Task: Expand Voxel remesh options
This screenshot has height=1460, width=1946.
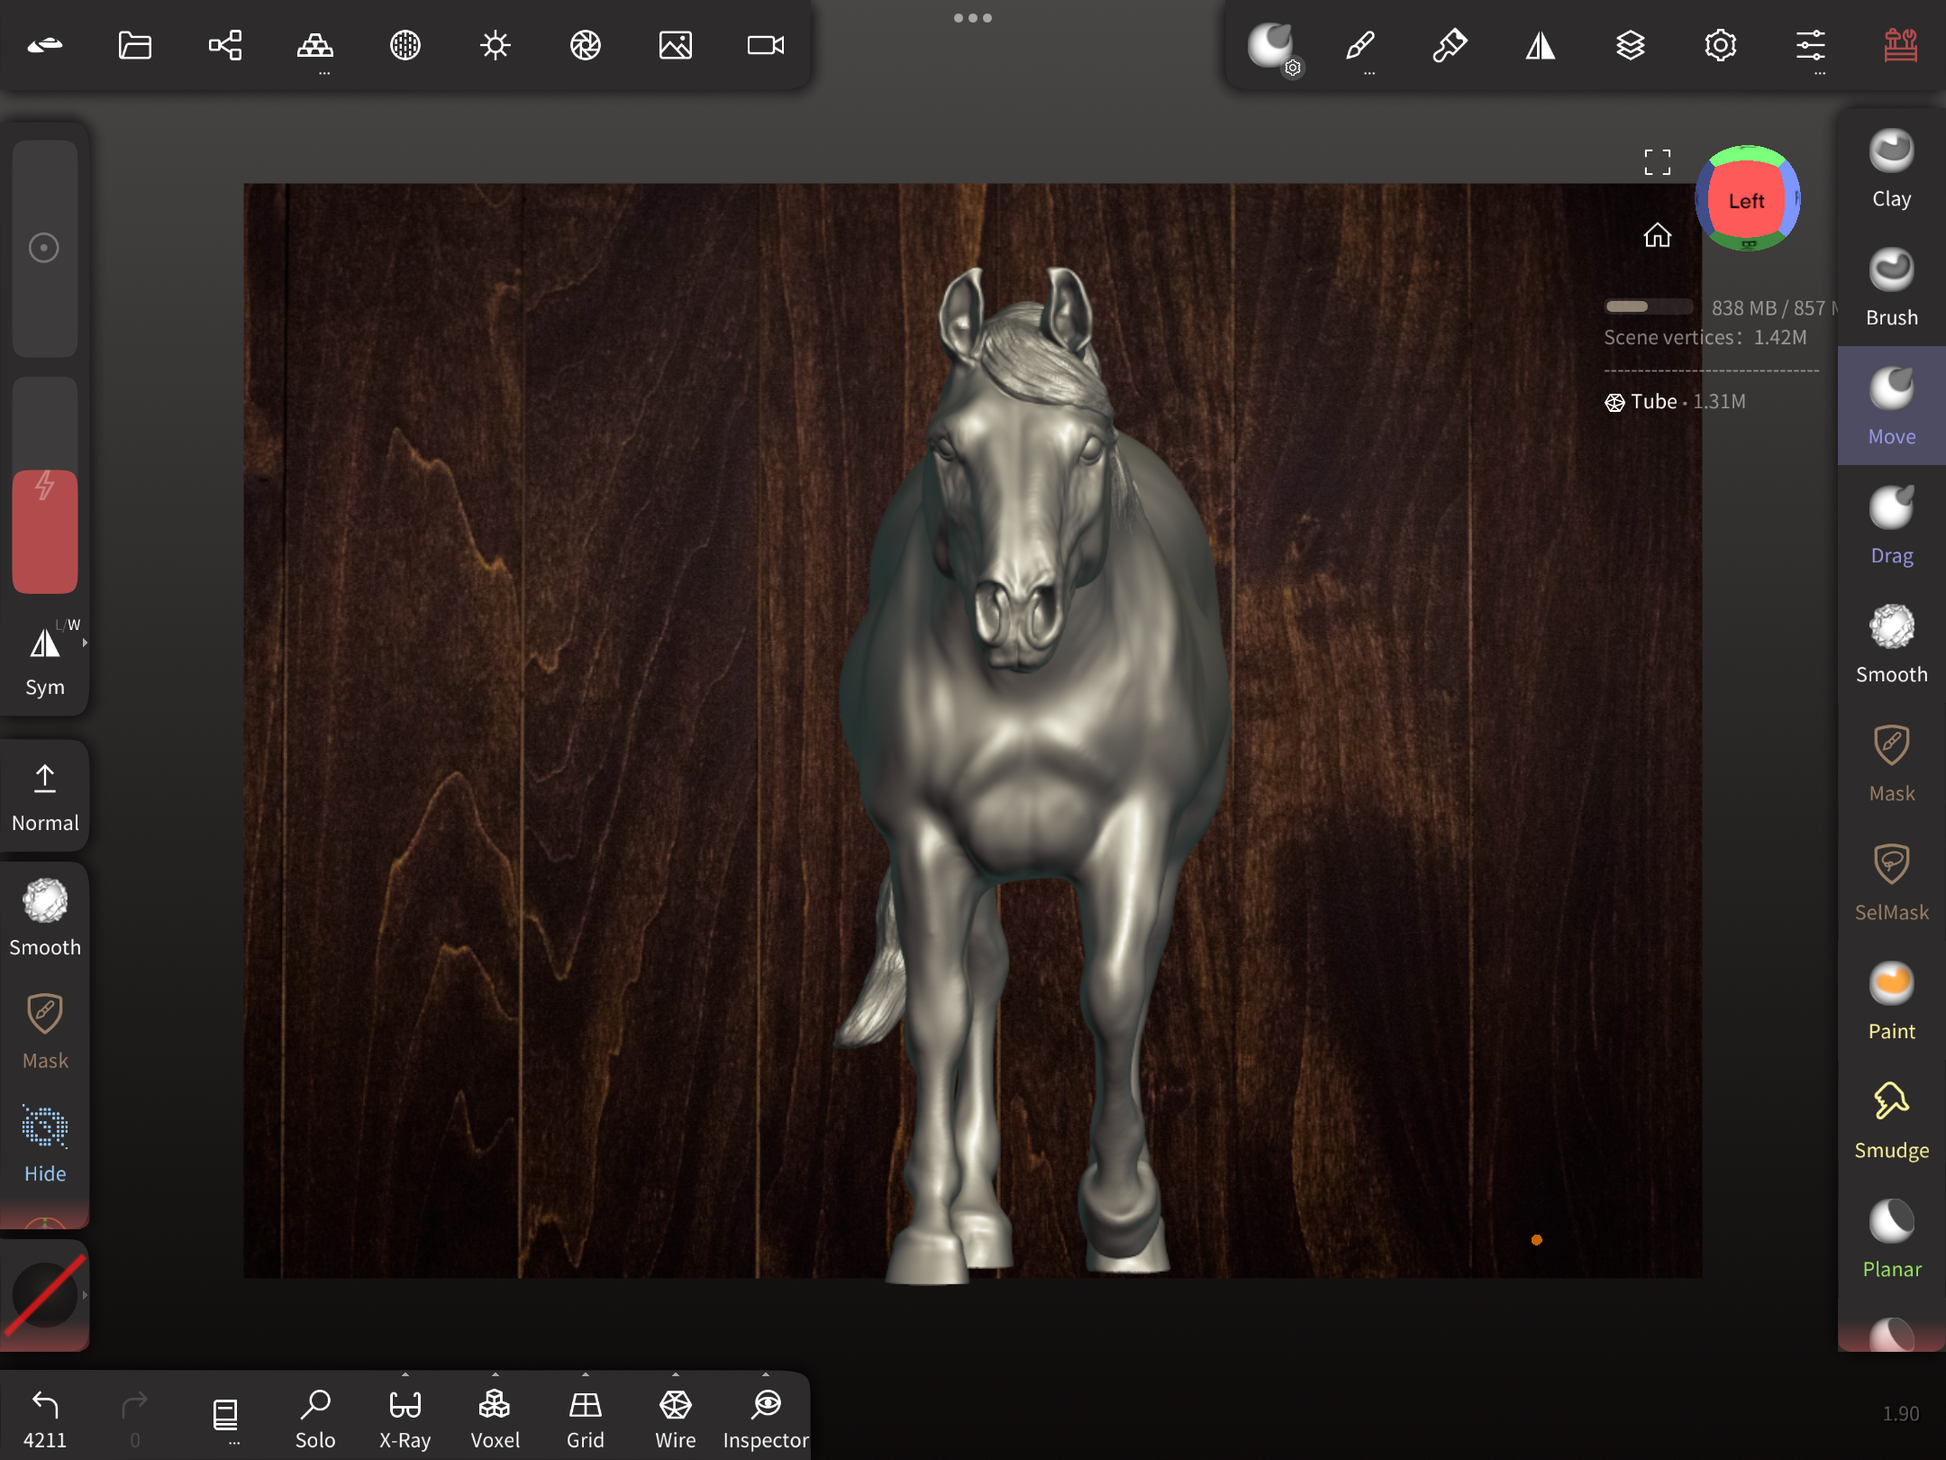Action: (495, 1375)
